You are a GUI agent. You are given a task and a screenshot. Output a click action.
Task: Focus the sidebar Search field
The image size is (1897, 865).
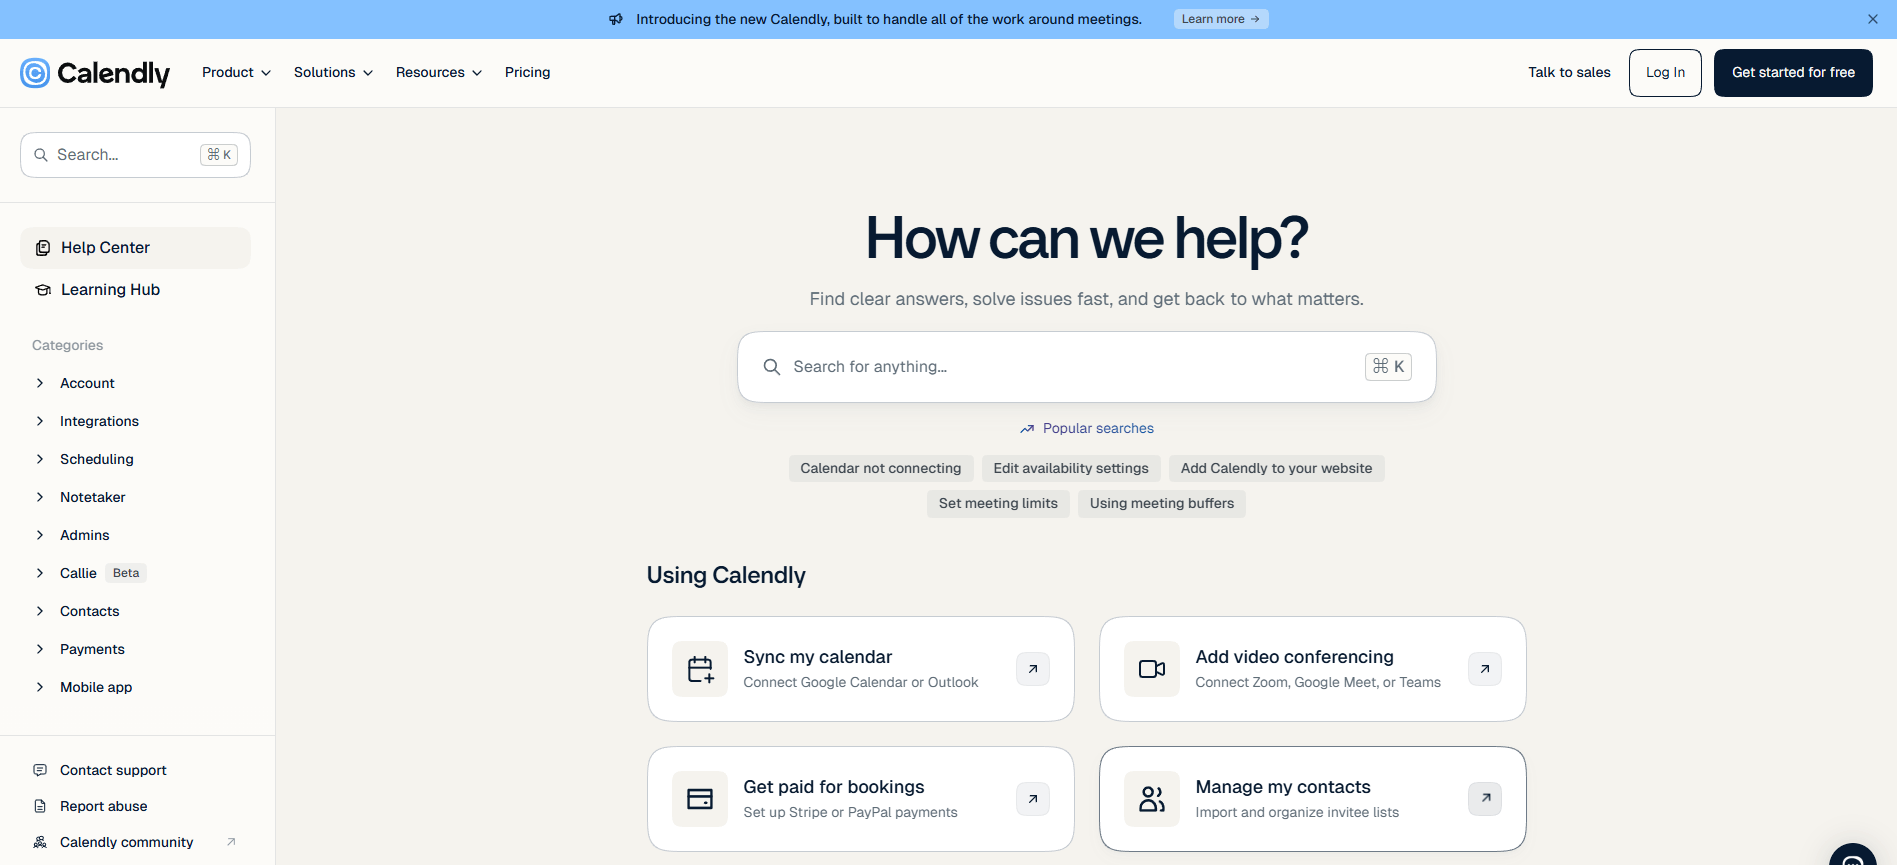coord(135,155)
